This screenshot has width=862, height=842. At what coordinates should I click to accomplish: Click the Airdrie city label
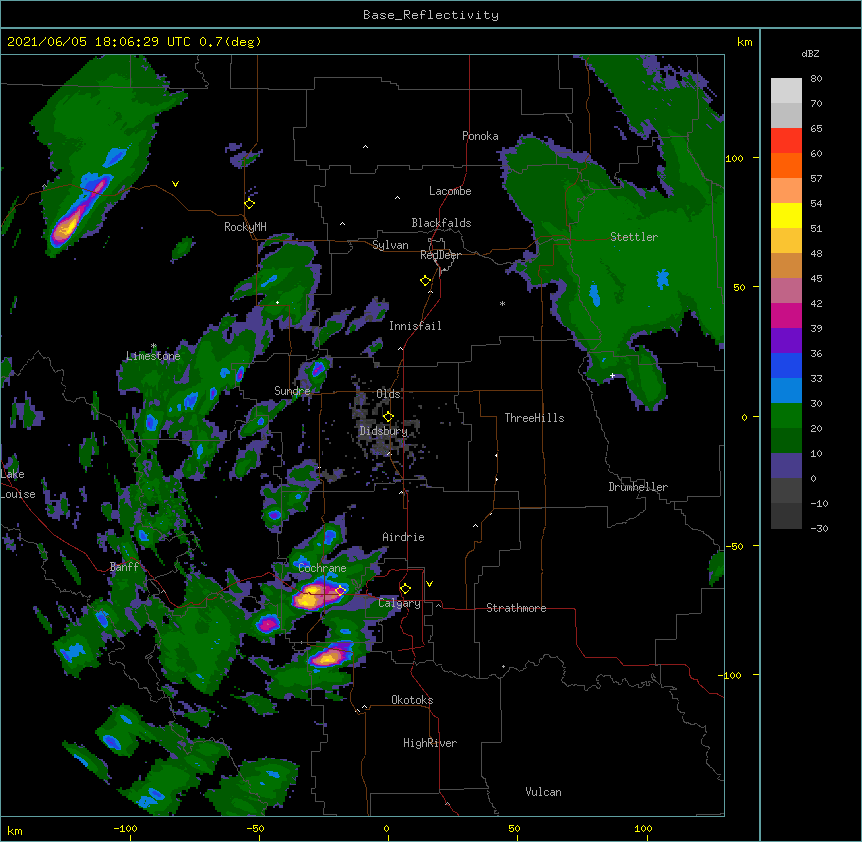tap(404, 537)
